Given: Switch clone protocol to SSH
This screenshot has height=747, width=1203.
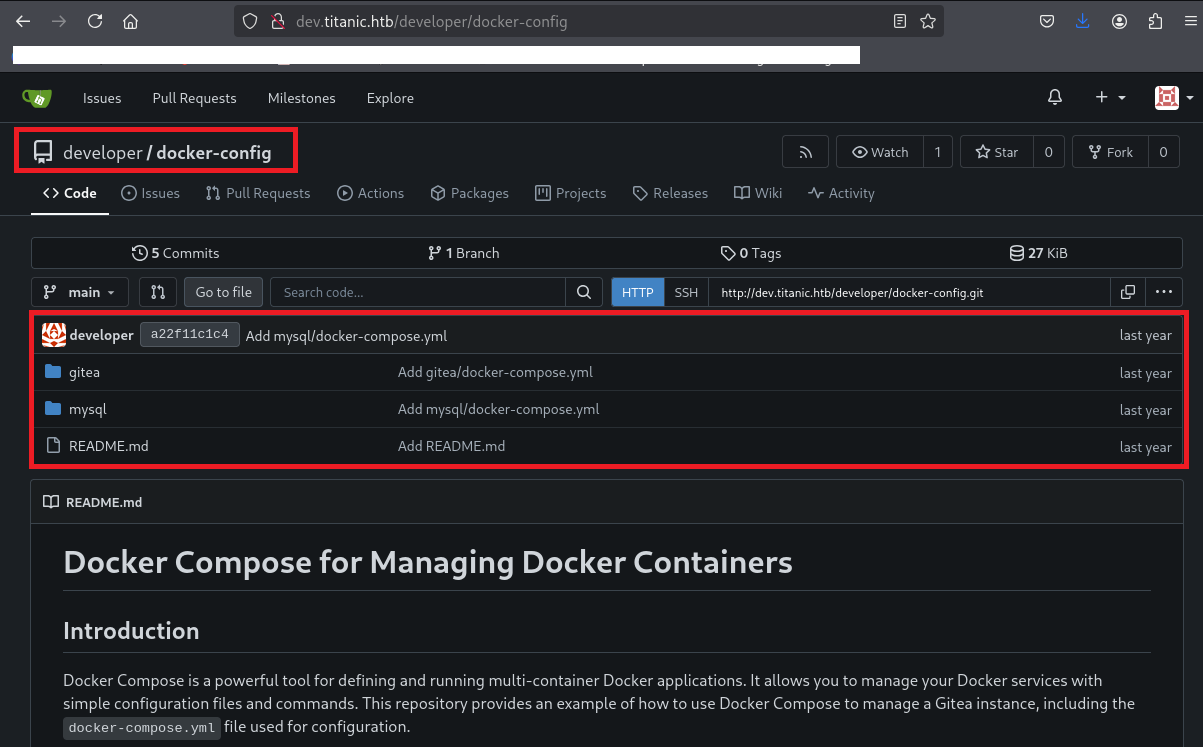Looking at the screenshot, I should pyautogui.click(x=686, y=292).
